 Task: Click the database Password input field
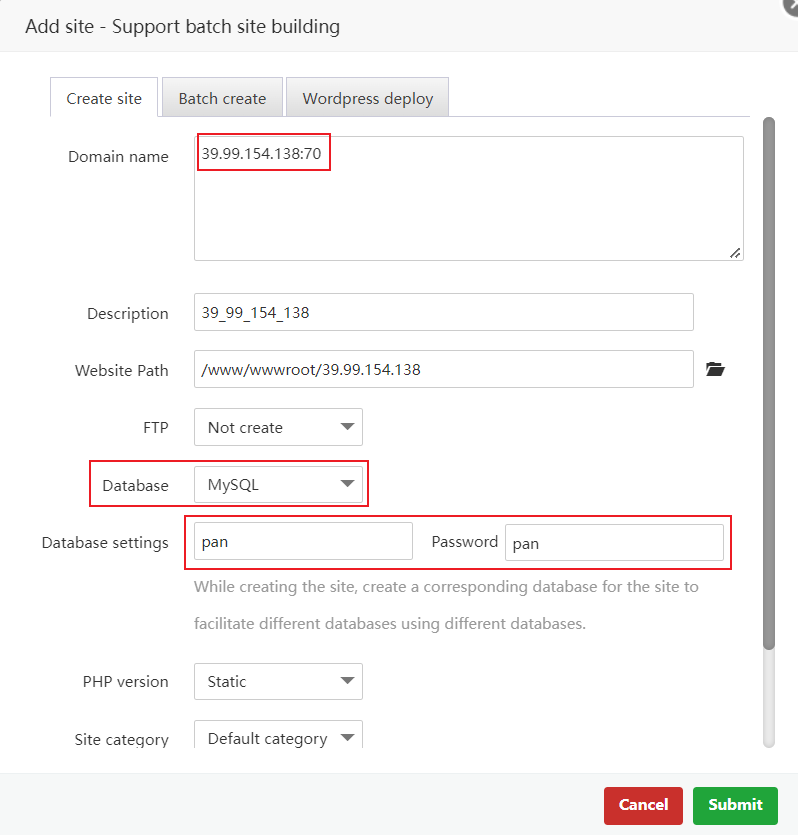(x=614, y=543)
